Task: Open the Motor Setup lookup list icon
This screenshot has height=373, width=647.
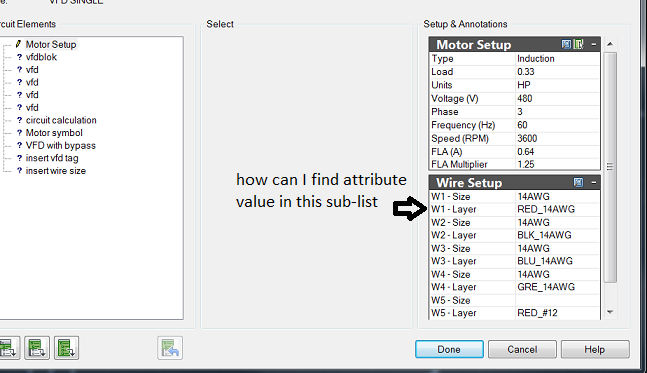Action: coord(579,44)
